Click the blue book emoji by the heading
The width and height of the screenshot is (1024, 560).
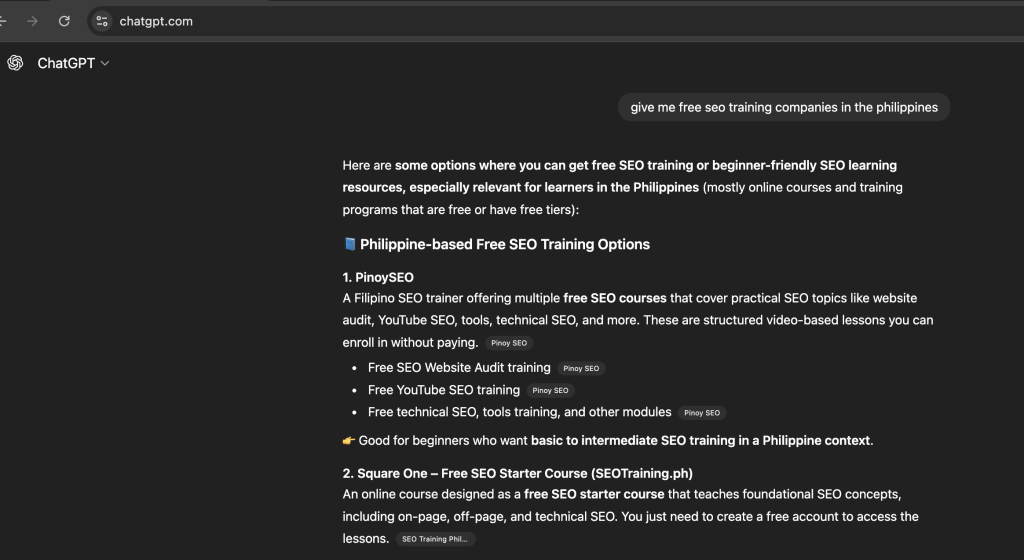350,244
